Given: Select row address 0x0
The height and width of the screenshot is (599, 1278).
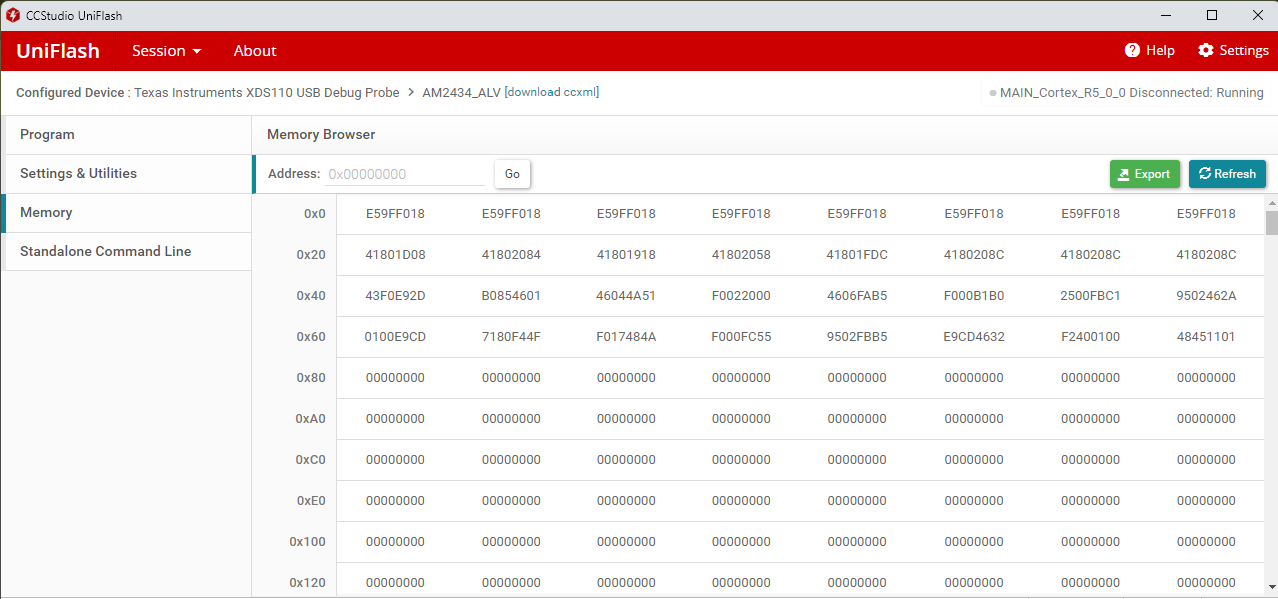Looking at the screenshot, I should coord(315,214).
